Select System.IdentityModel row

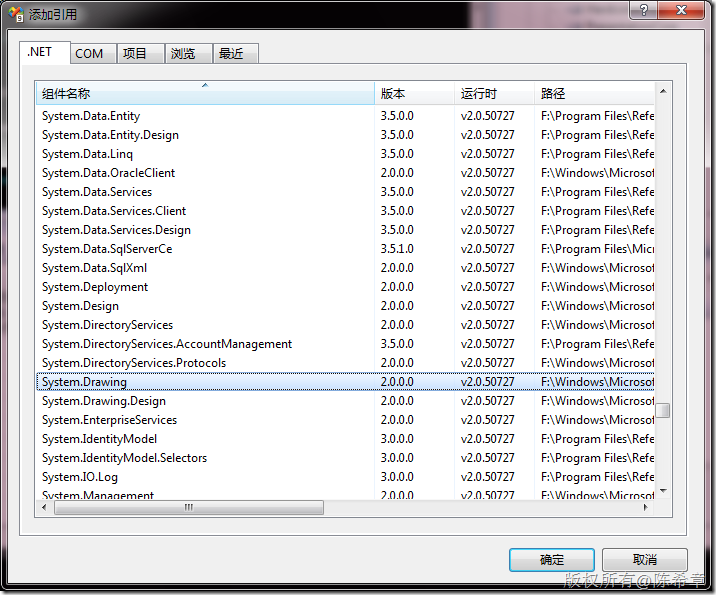[x=345, y=439]
